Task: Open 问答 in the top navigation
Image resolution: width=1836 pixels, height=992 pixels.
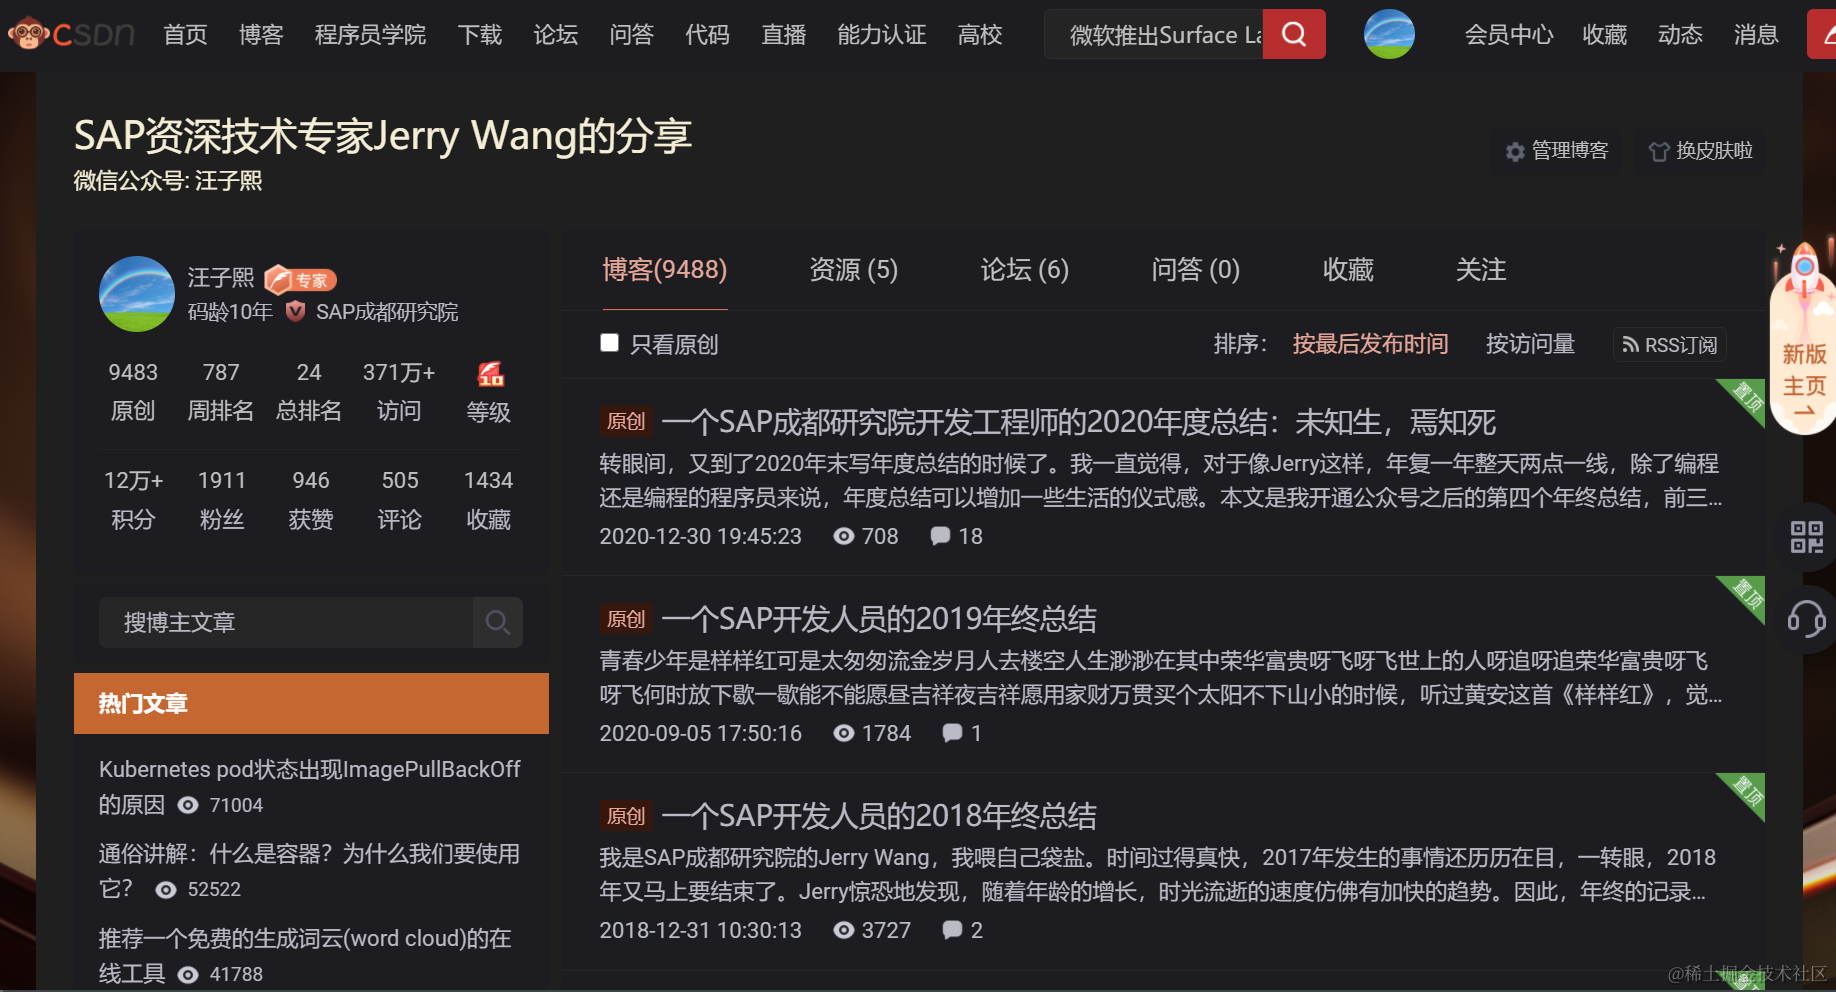Action: pyautogui.click(x=632, y=35)
